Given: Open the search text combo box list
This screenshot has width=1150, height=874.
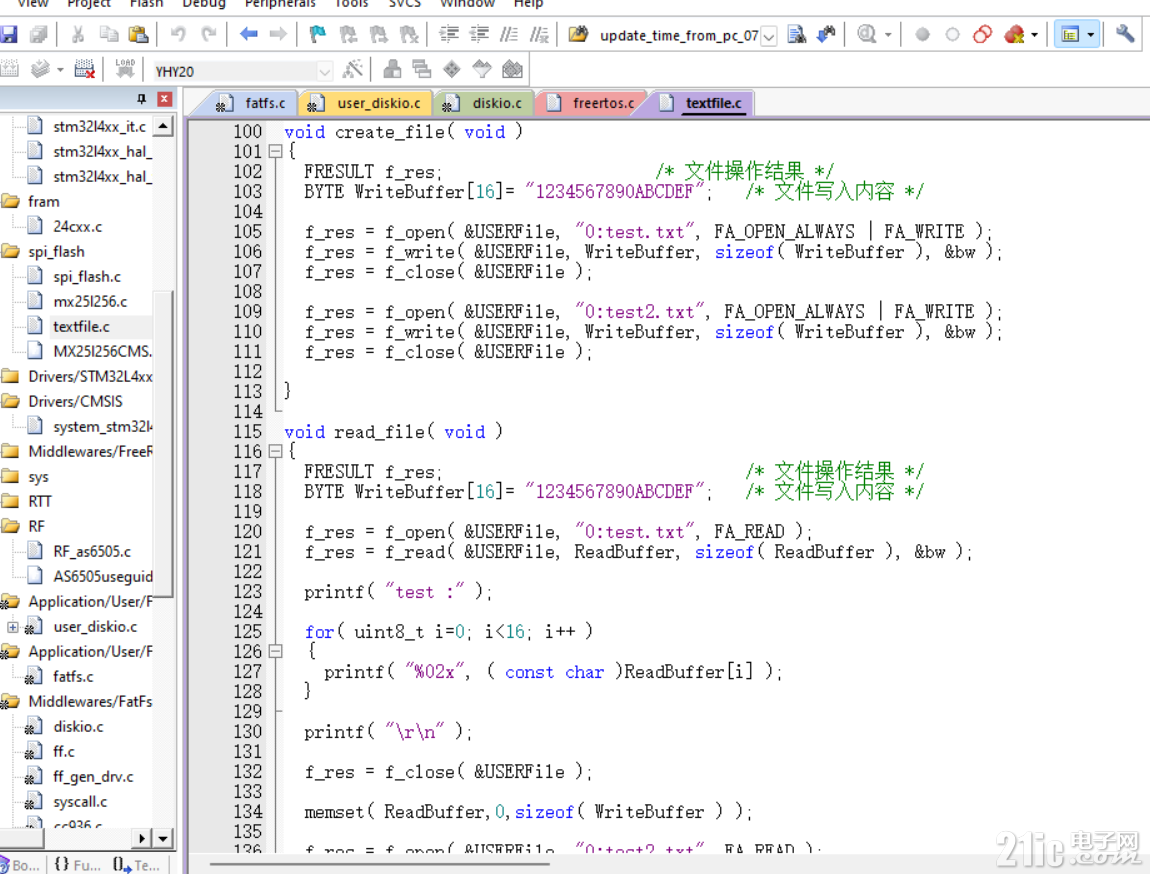Looking at the screenshot, I should (x=769, y=35).
